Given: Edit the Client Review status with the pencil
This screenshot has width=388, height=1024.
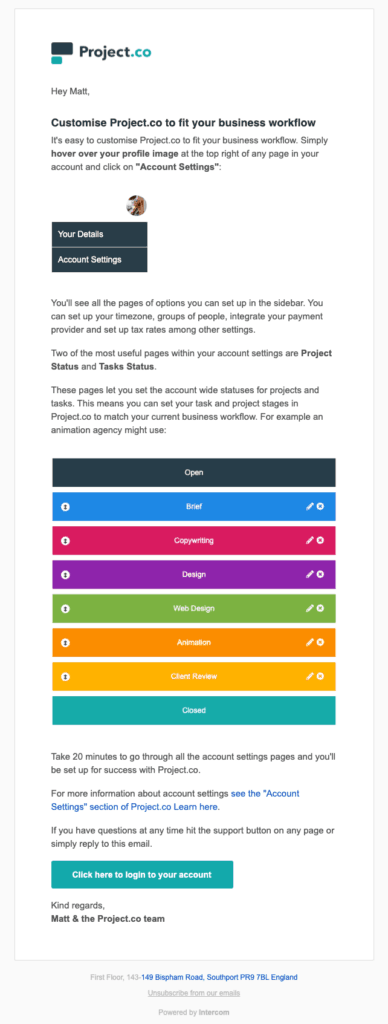Looking at the screenshot, I should coord(310,677).
